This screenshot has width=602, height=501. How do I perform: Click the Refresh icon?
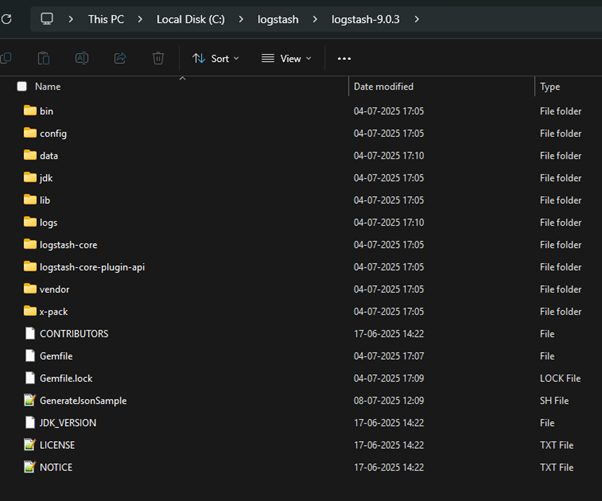(6, 19)
